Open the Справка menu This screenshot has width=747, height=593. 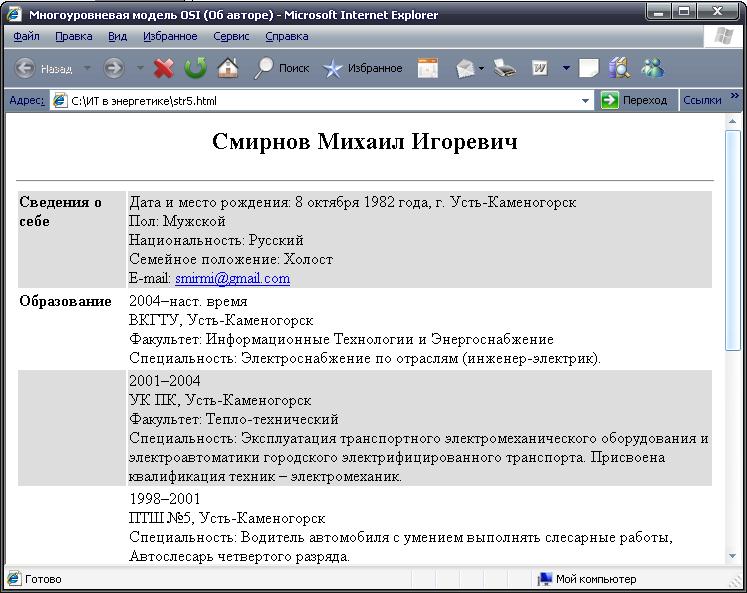[287, 36]
